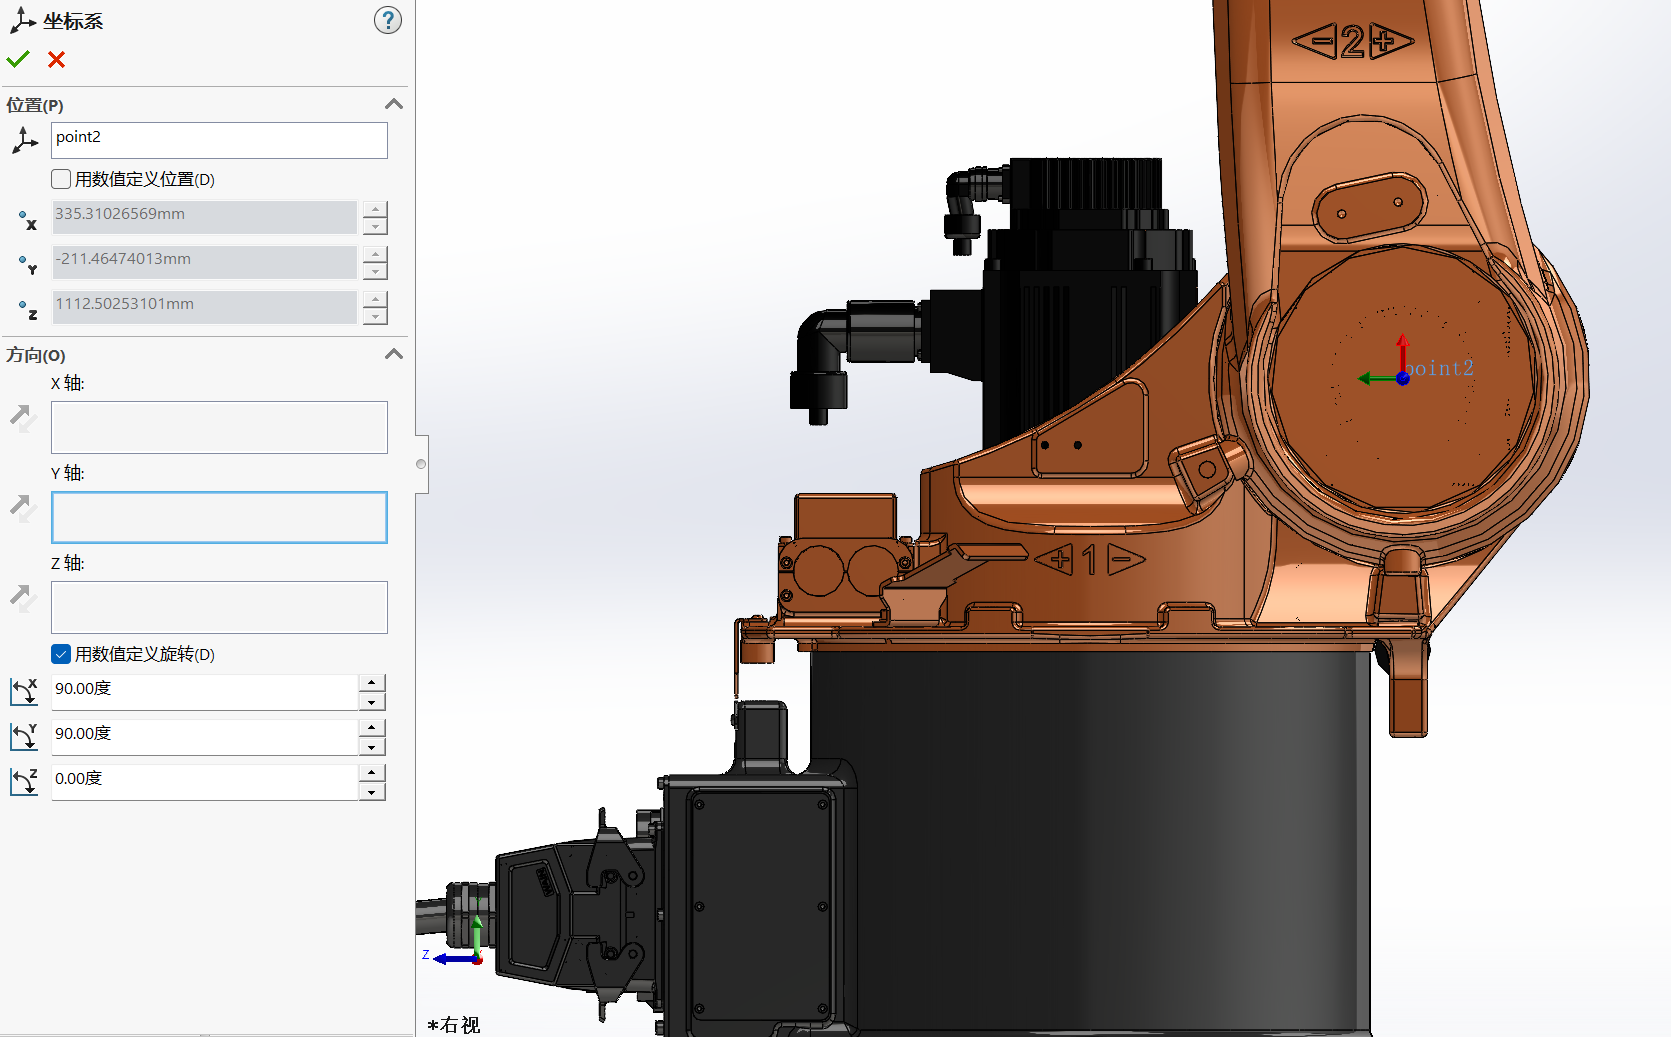Click the Y axis reverse direction arrow icon
The height and width of the screenshot is (1037, 1671).
coord(23,508)
